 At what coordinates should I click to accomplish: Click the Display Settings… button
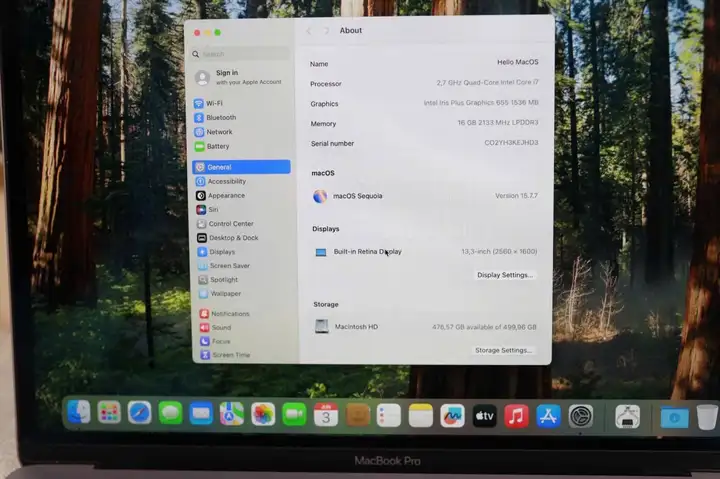coord(505,275)
